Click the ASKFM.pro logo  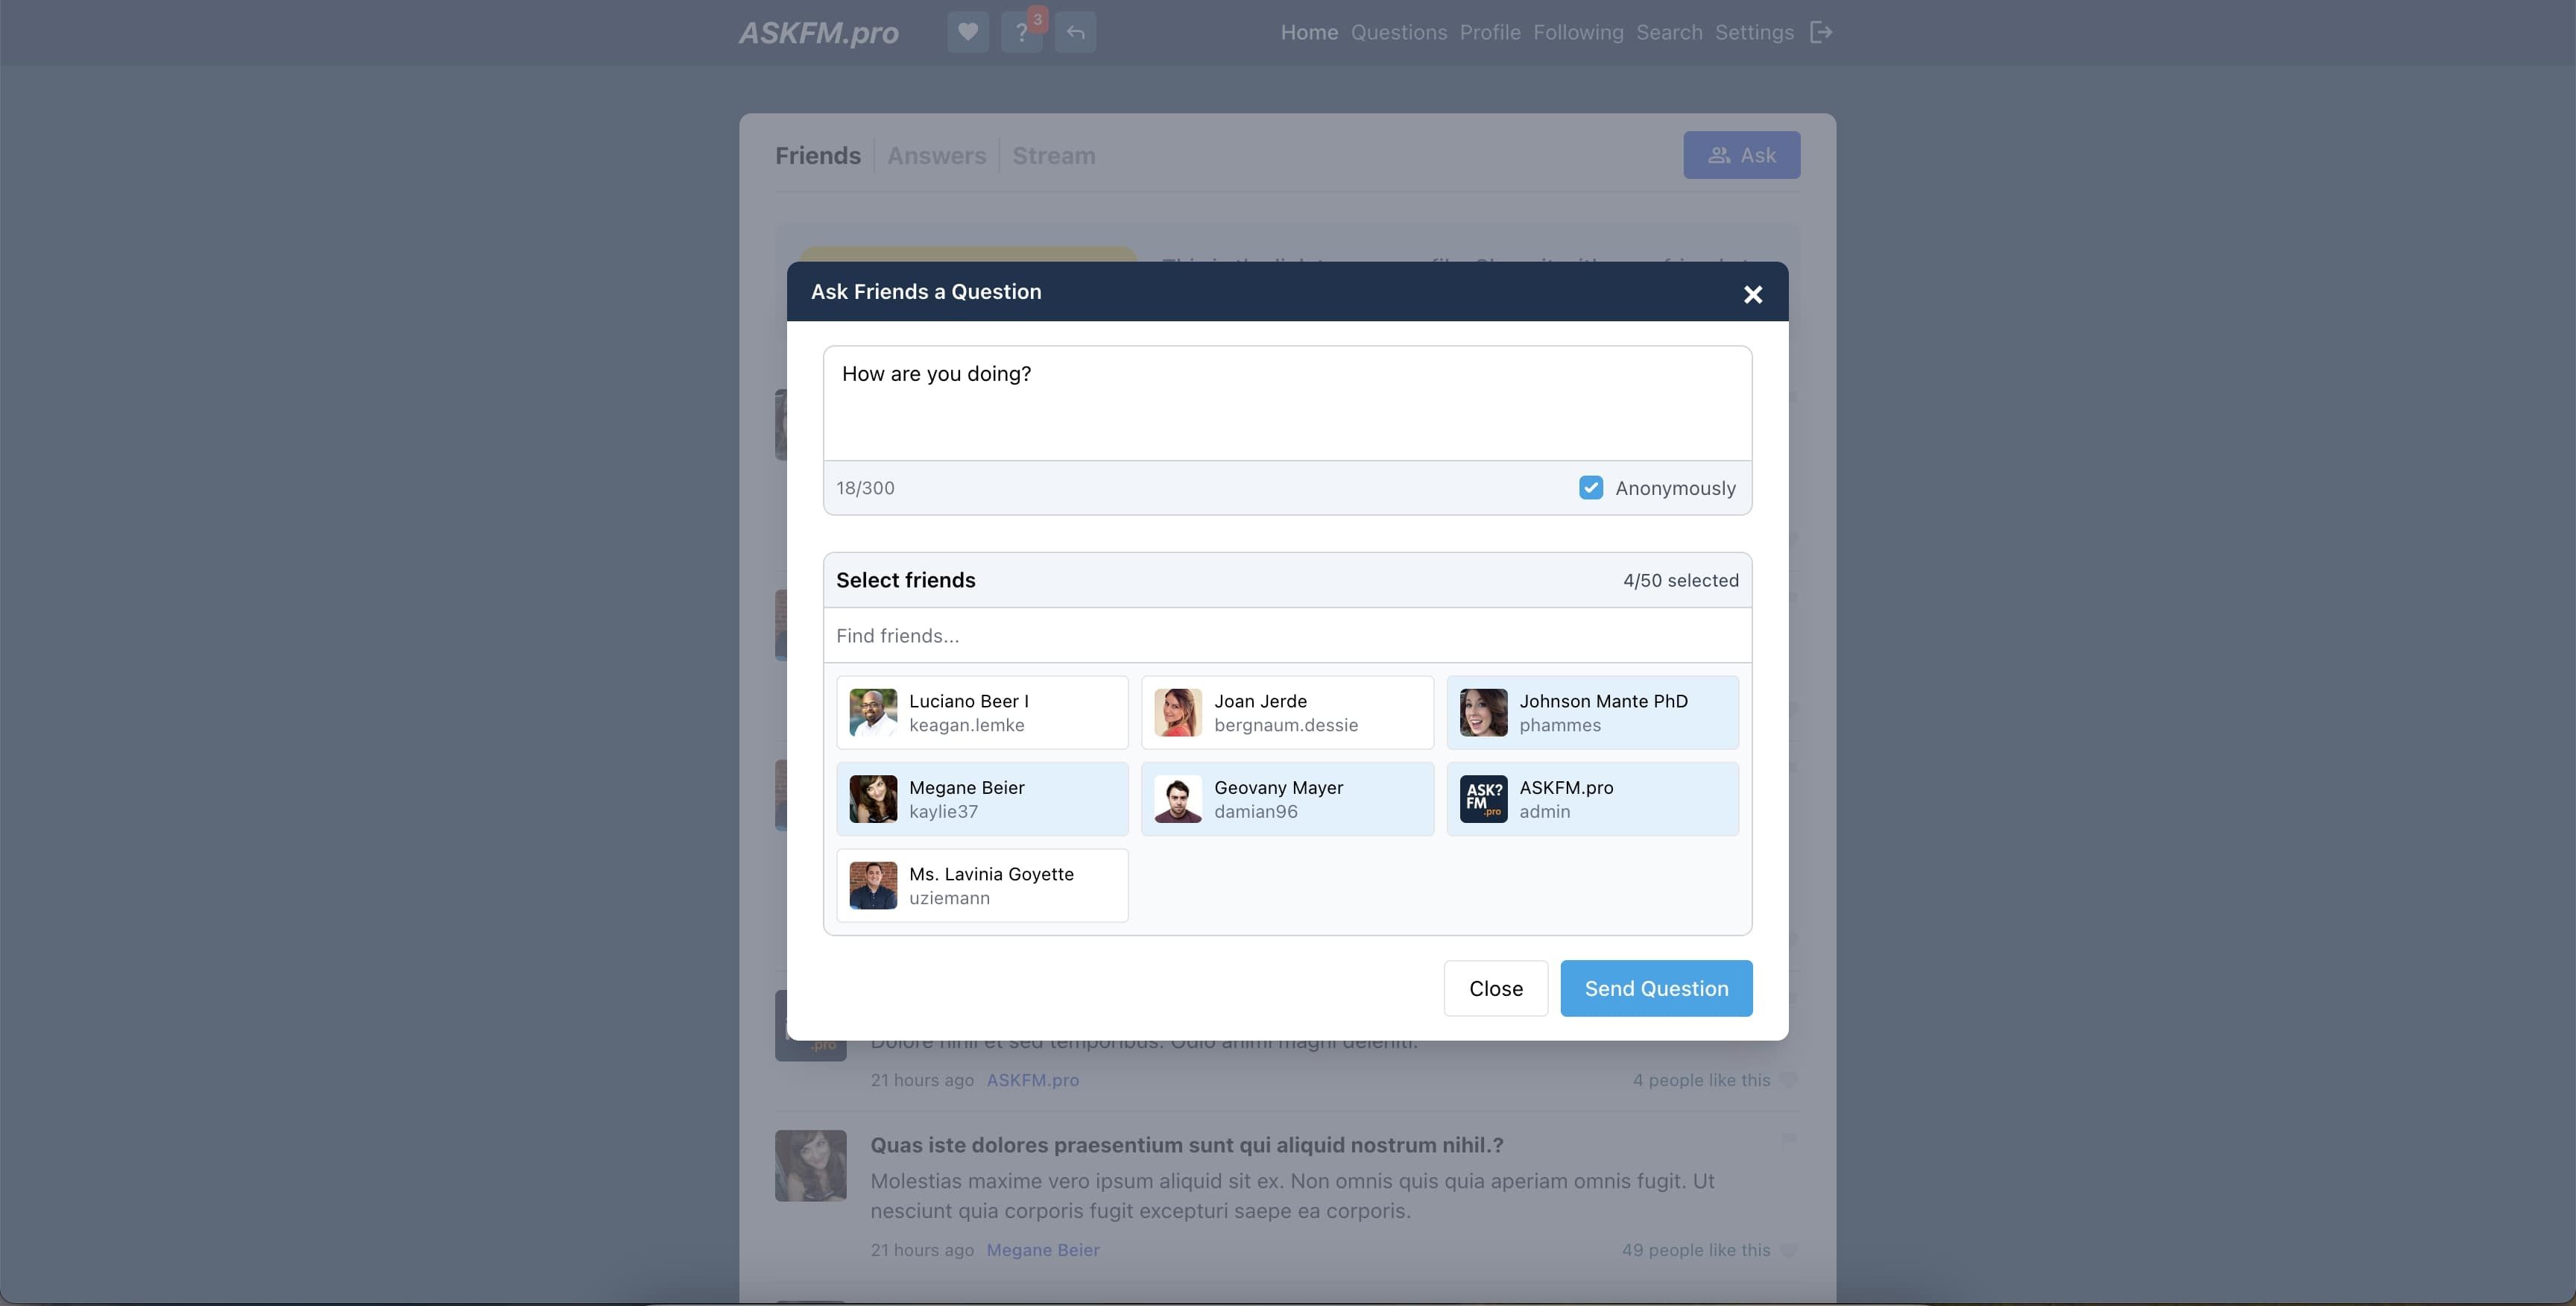point(818,33)
